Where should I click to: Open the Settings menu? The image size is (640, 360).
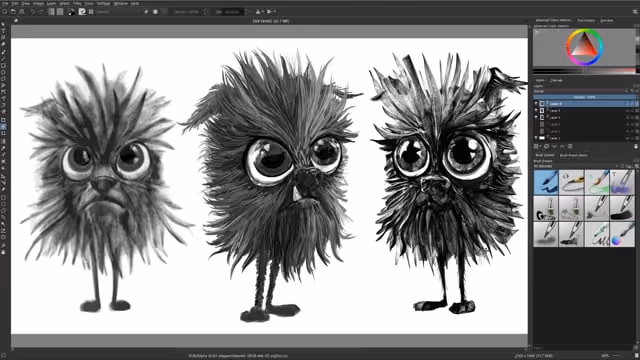click(103, 3)
